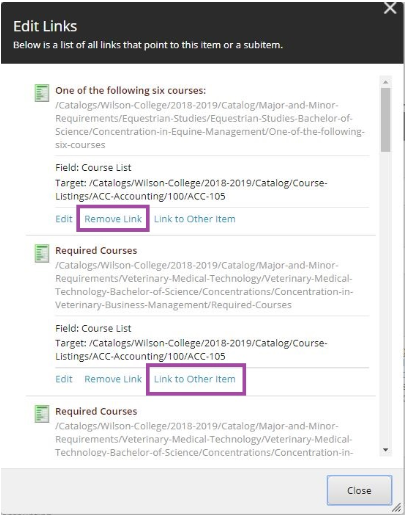Viewport: 405px width, 515px height.
Task: Select the 'One of the following six courses:' title
Action: point(131,90)
